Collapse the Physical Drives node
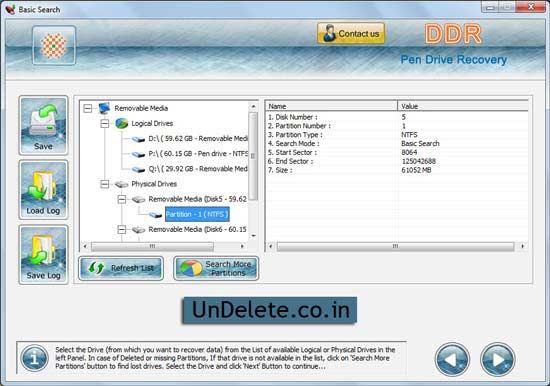550x386 pixels. click(105, 184)
